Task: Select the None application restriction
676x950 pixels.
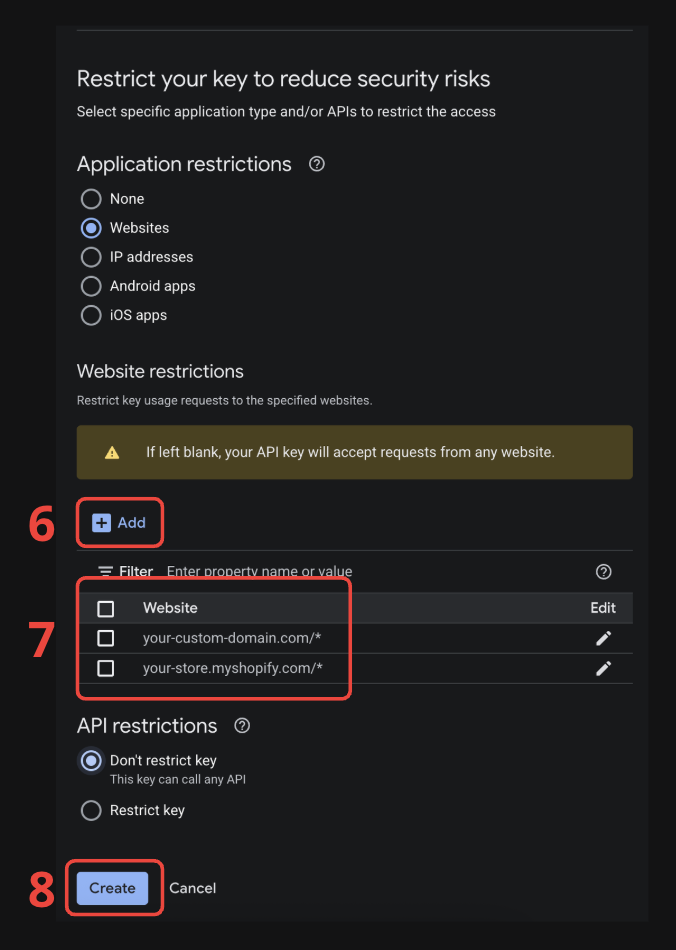Action: 91,199
